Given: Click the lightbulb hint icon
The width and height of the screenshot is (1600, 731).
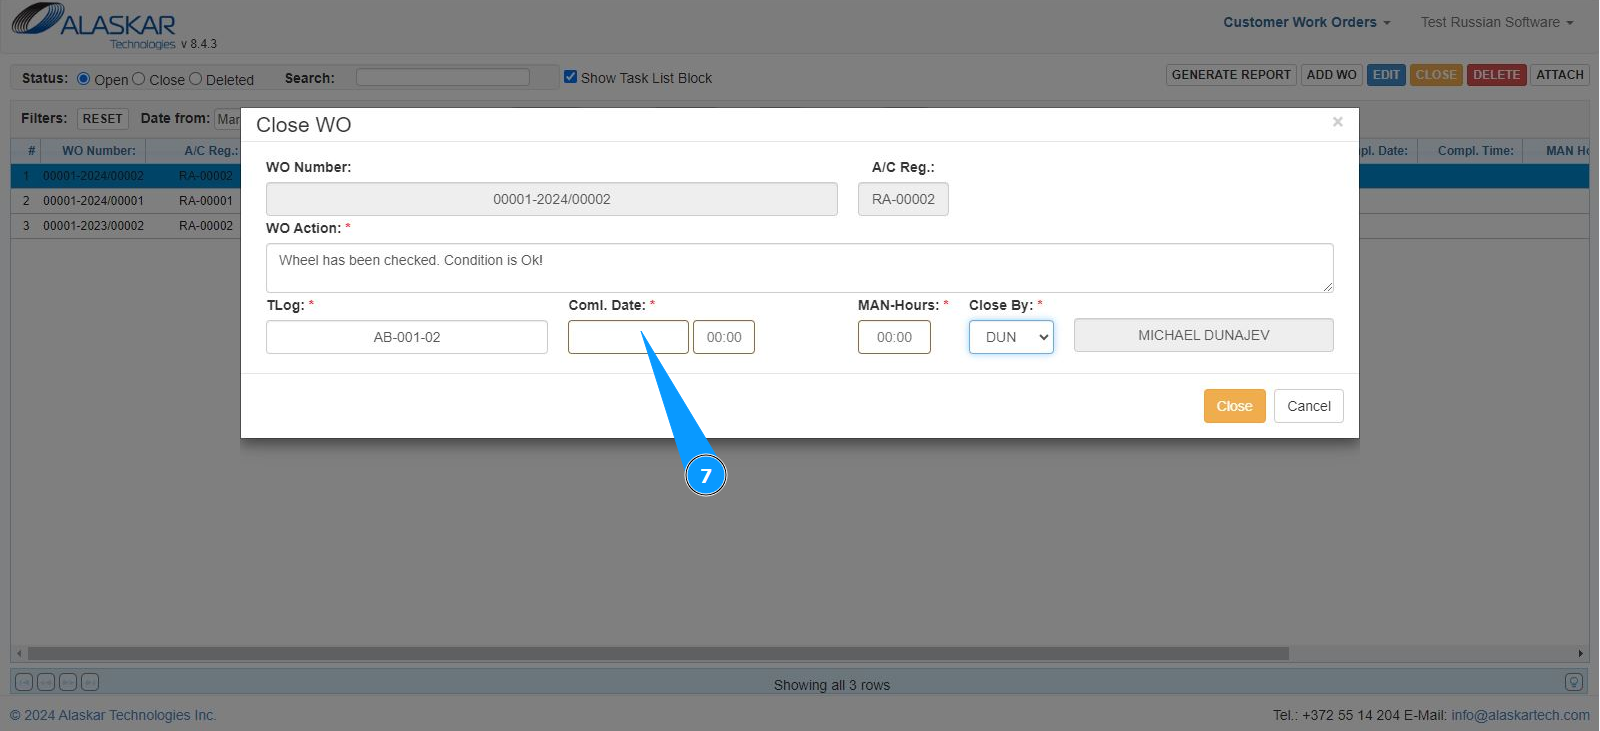Looking at the screenshot, I should [1573, 682].
